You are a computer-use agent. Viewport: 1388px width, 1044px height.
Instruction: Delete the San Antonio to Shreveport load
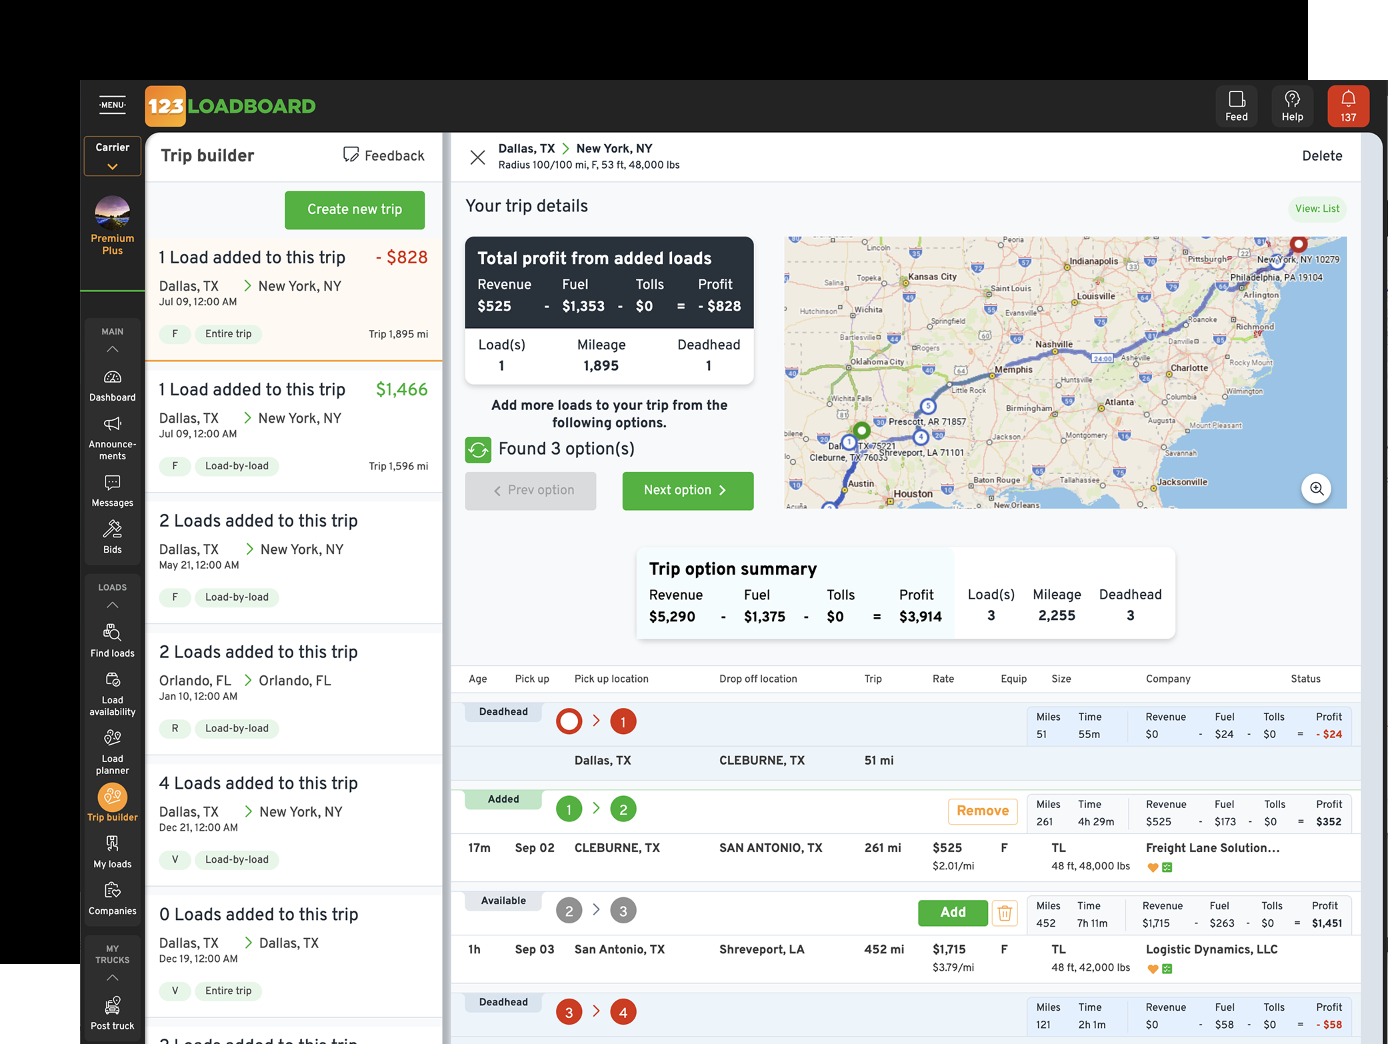coord(1005,913)
